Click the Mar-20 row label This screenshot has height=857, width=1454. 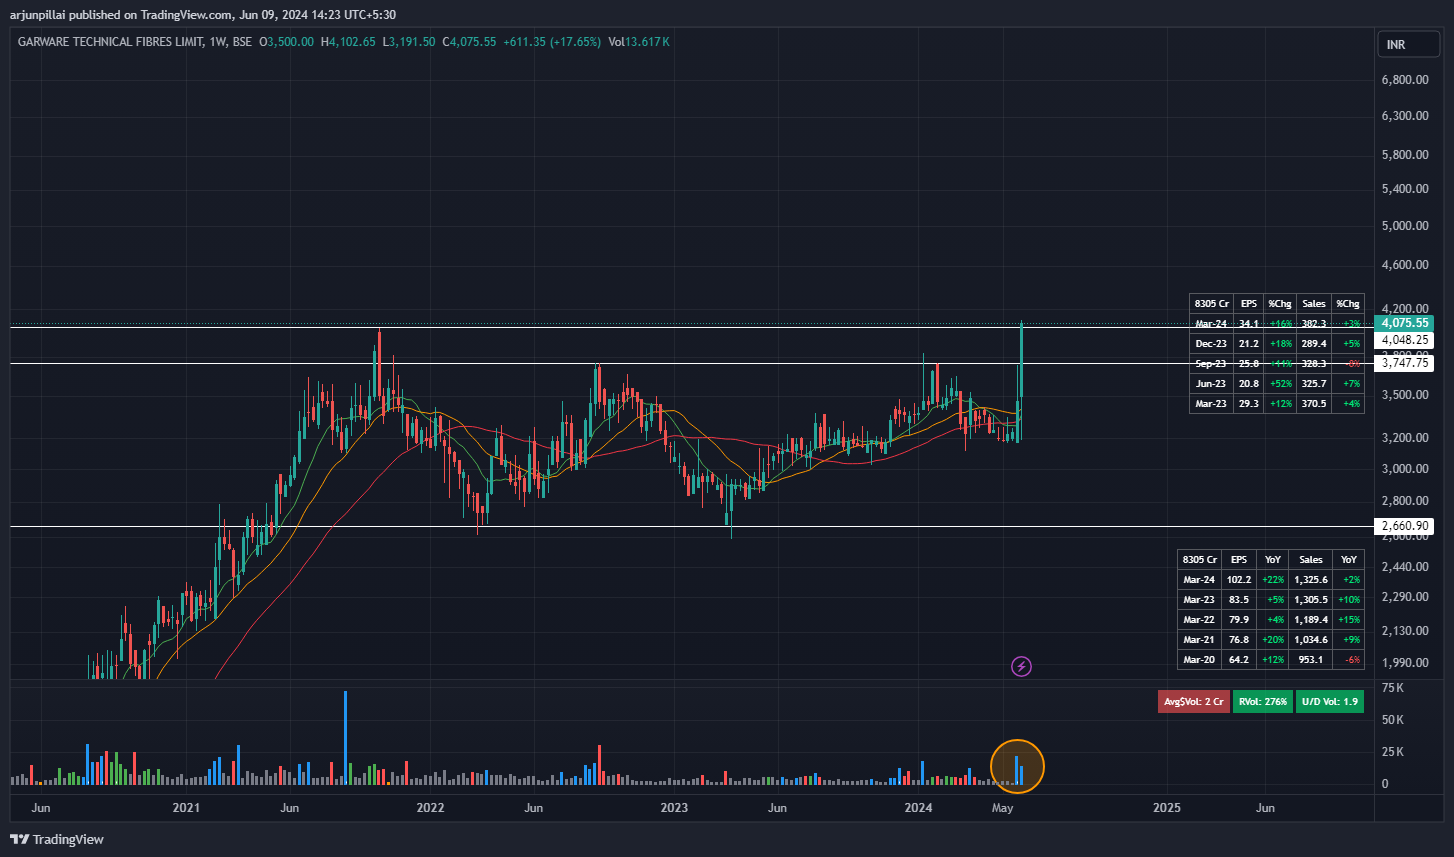point(1198,659)
